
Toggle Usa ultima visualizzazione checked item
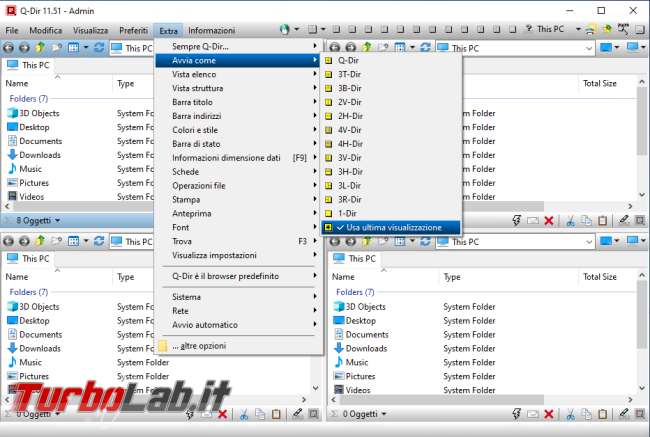coord(391,227)
